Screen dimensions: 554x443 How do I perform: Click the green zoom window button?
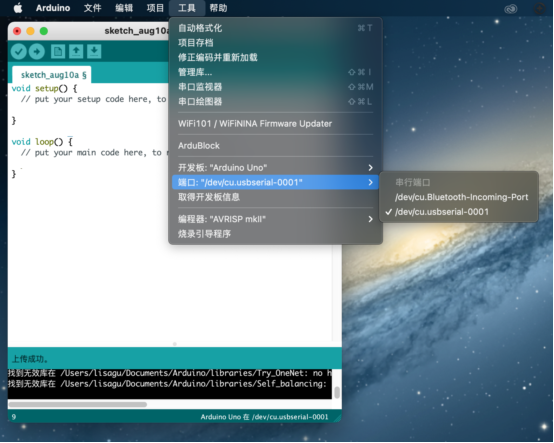tap(44, 31)
